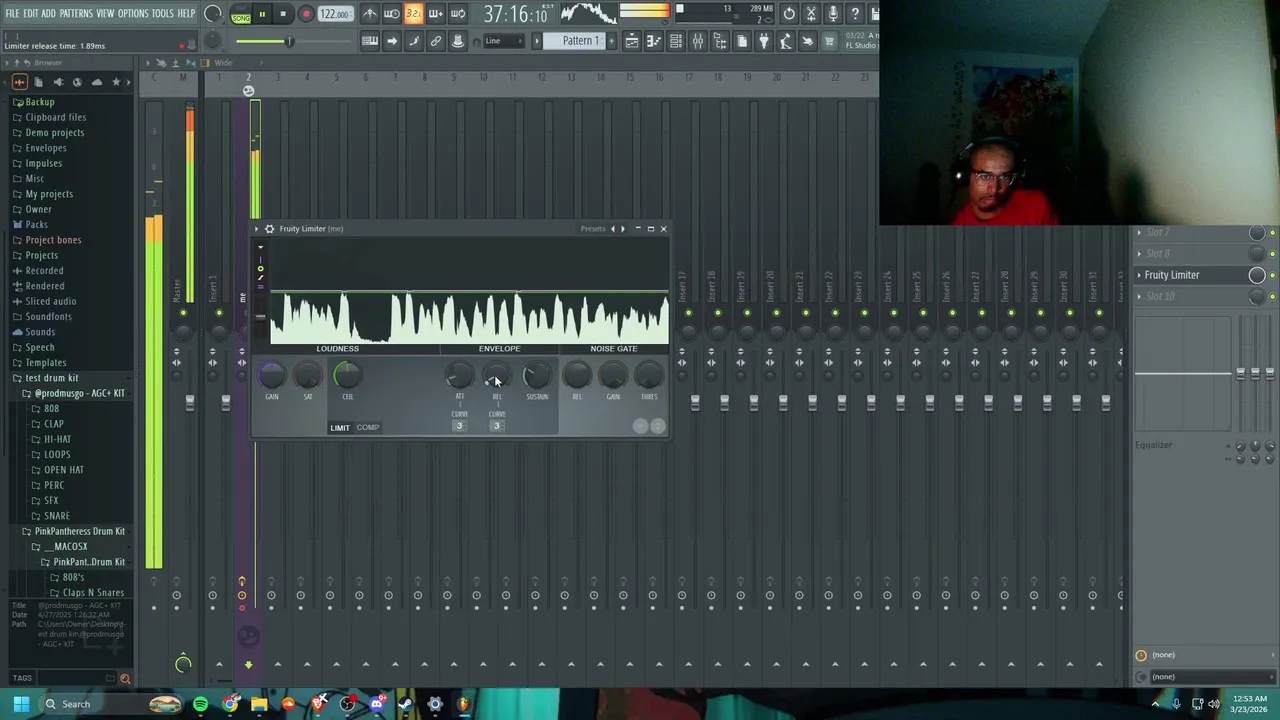Open the EDIT menu
This screenshot has height=720, width=1280.
click(31, 14)
